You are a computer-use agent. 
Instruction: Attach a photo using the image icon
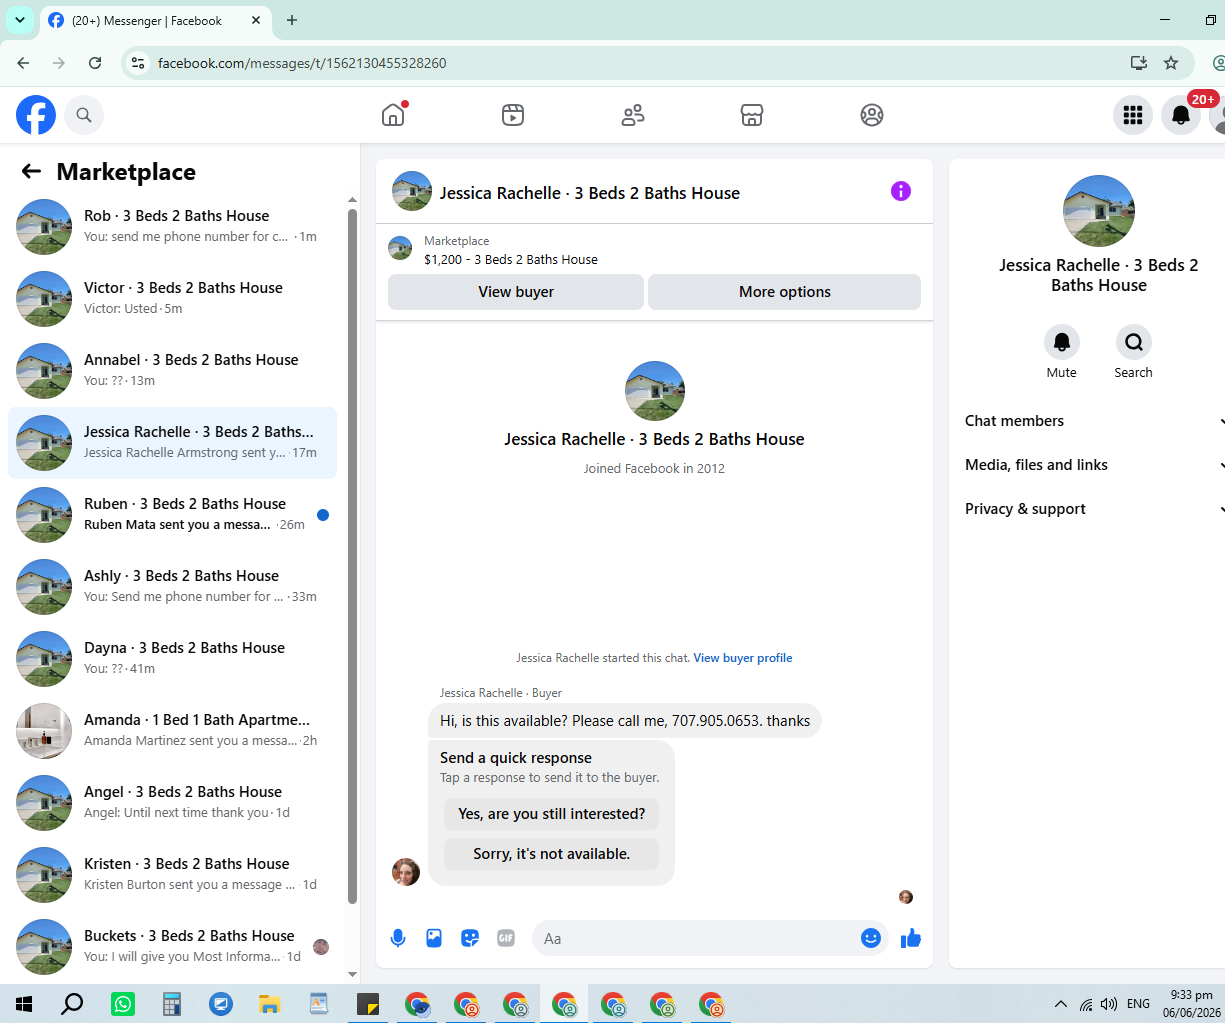(x=434, y=938)
